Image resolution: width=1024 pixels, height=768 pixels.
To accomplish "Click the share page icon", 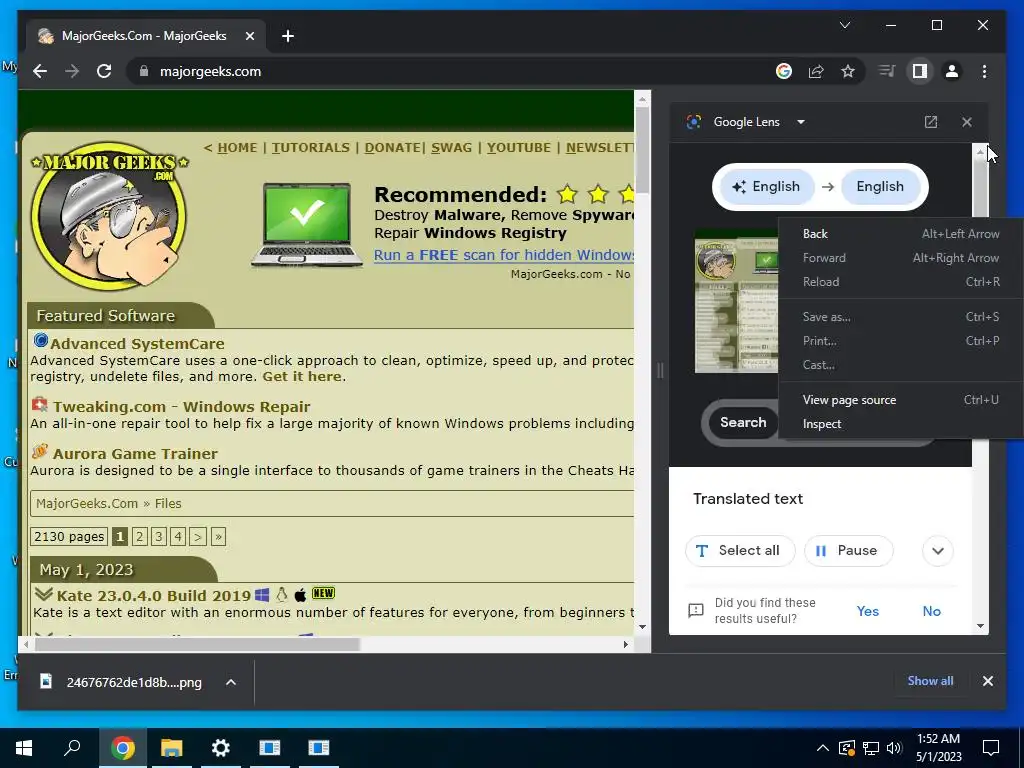I will tap(816, 71).
